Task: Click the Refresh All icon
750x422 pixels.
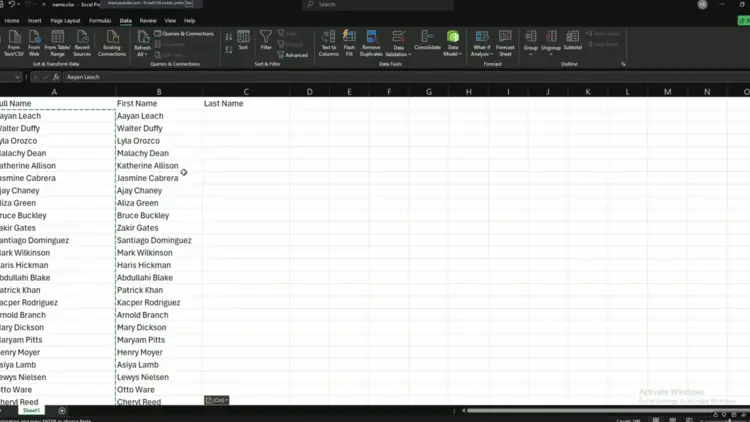Action: click(x=143, y=37)
